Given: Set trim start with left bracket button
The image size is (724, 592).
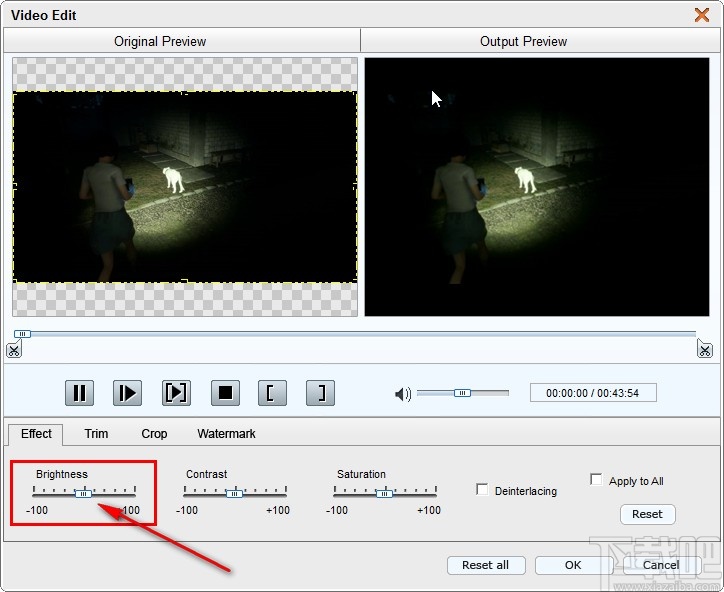Looking at the screenshot, I should coord(272,393).
